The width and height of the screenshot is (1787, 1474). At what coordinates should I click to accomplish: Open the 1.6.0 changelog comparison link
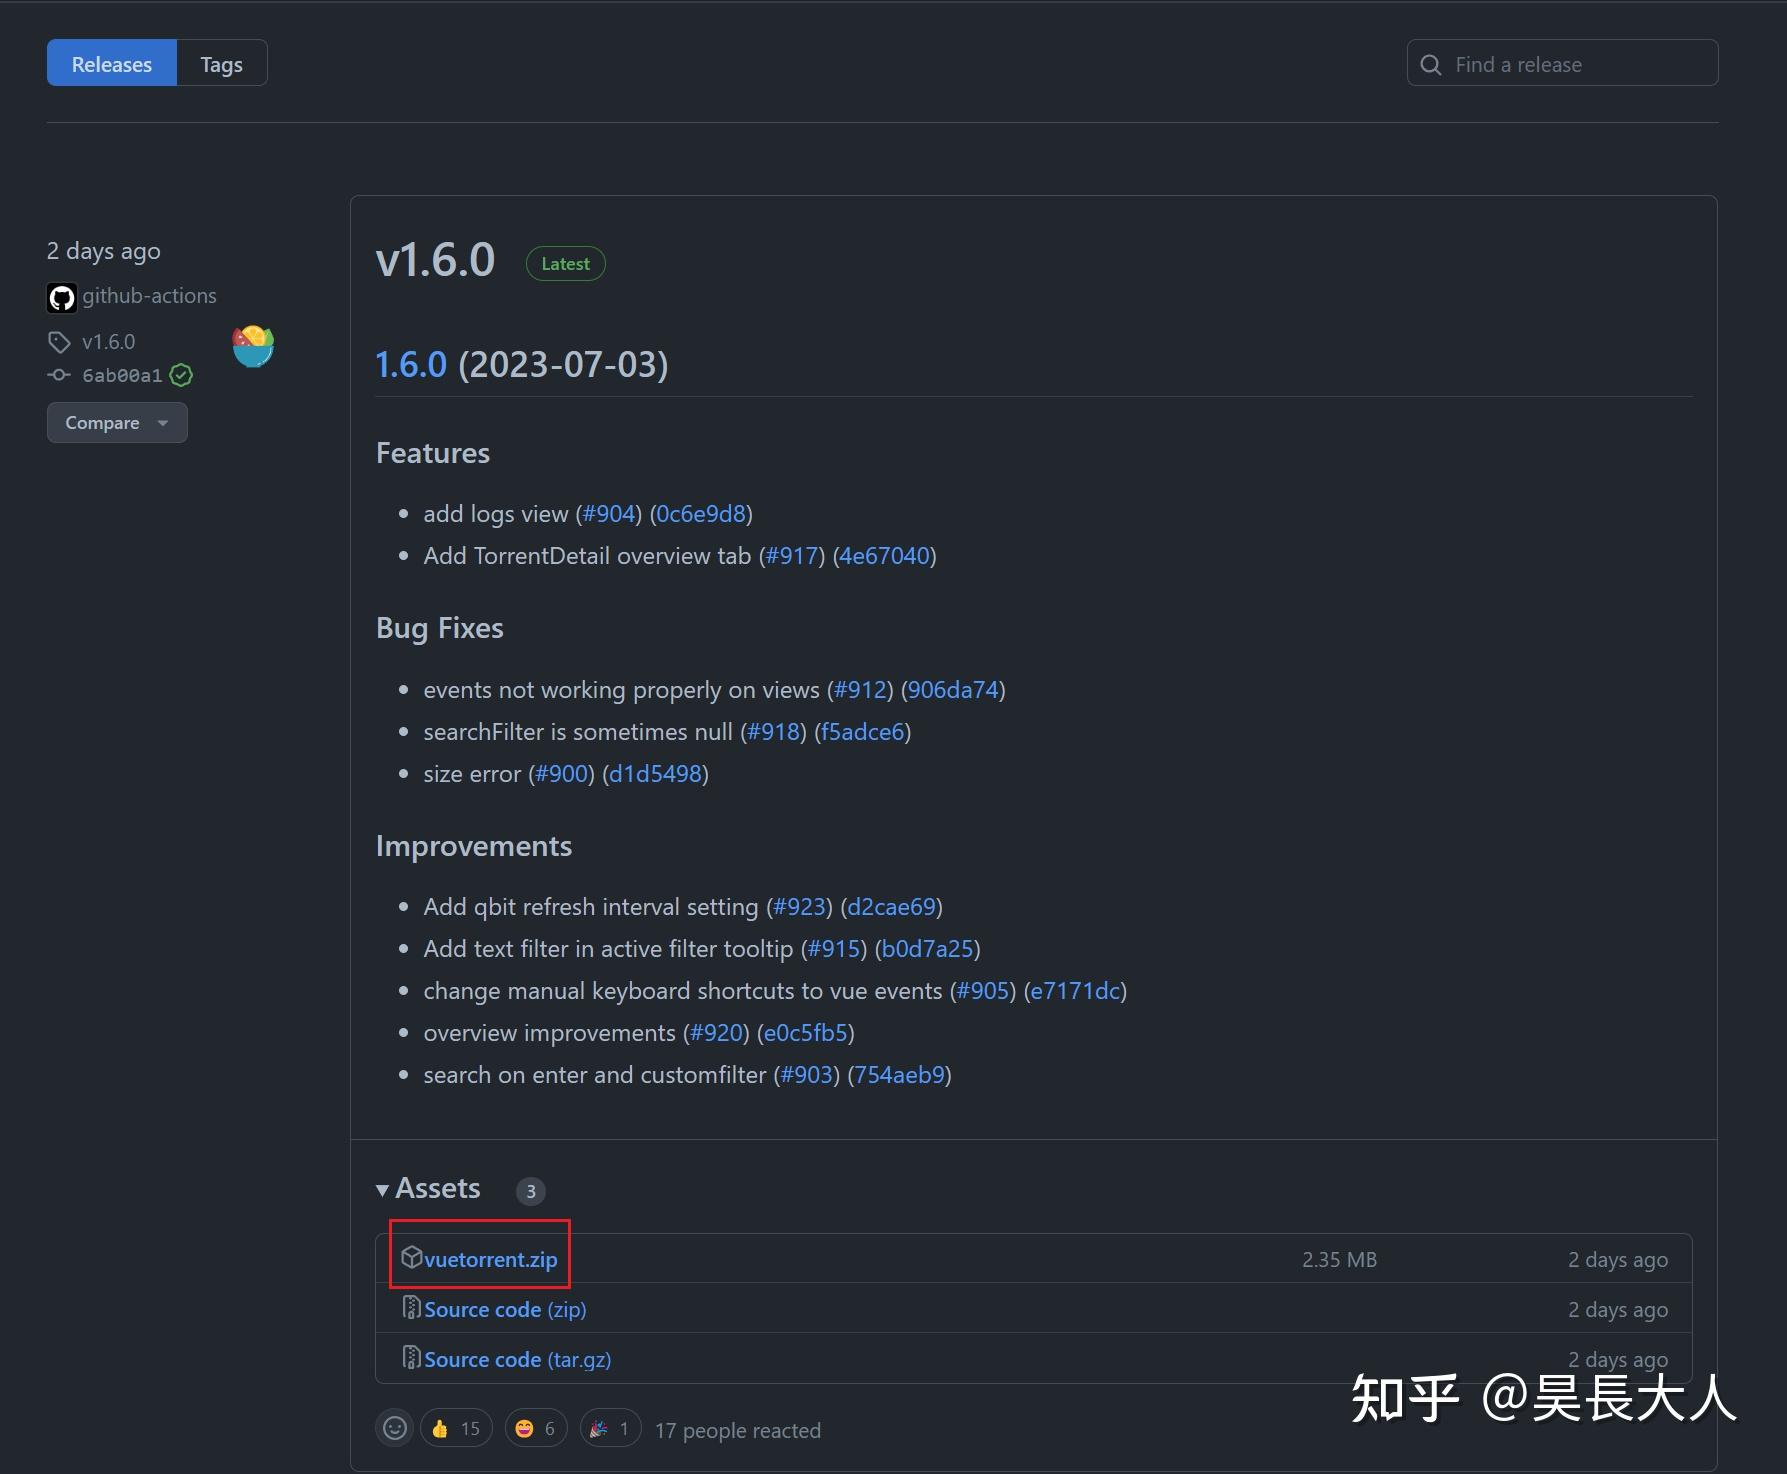pyautogui.click(x=411, y=364)
